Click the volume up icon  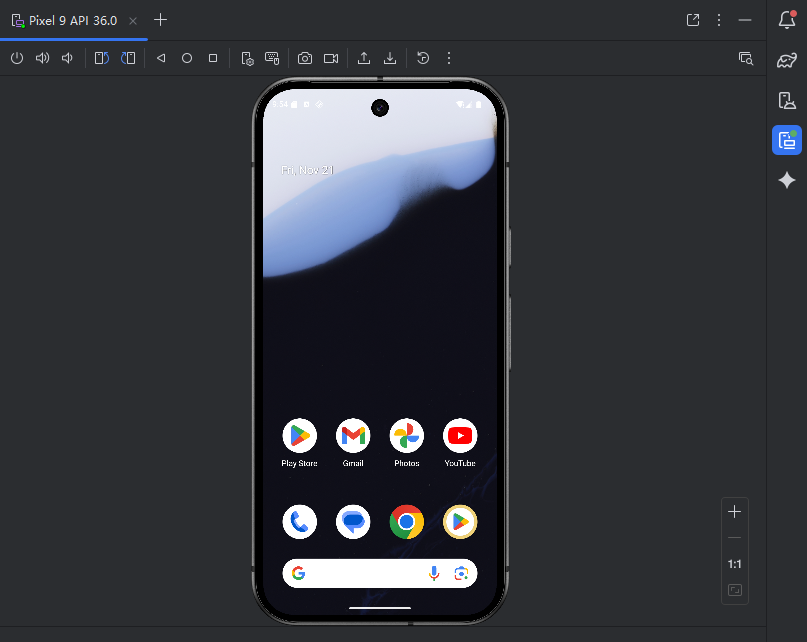point(42,59)
